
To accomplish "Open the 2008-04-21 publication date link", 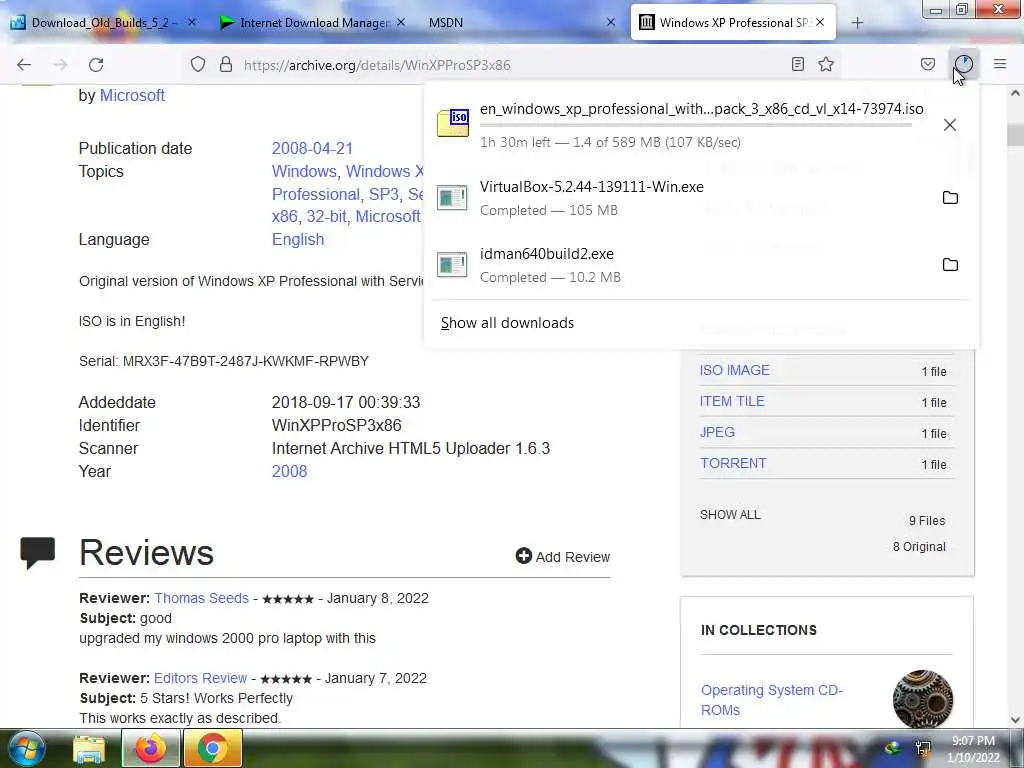I will pyautogui.click(x=312, y=148).
